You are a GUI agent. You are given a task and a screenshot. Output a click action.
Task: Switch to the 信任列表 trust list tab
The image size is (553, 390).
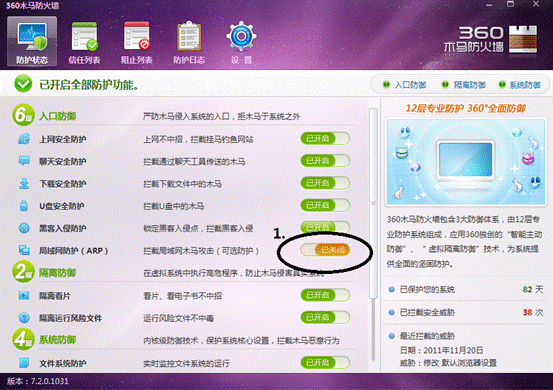pos(84,42)
